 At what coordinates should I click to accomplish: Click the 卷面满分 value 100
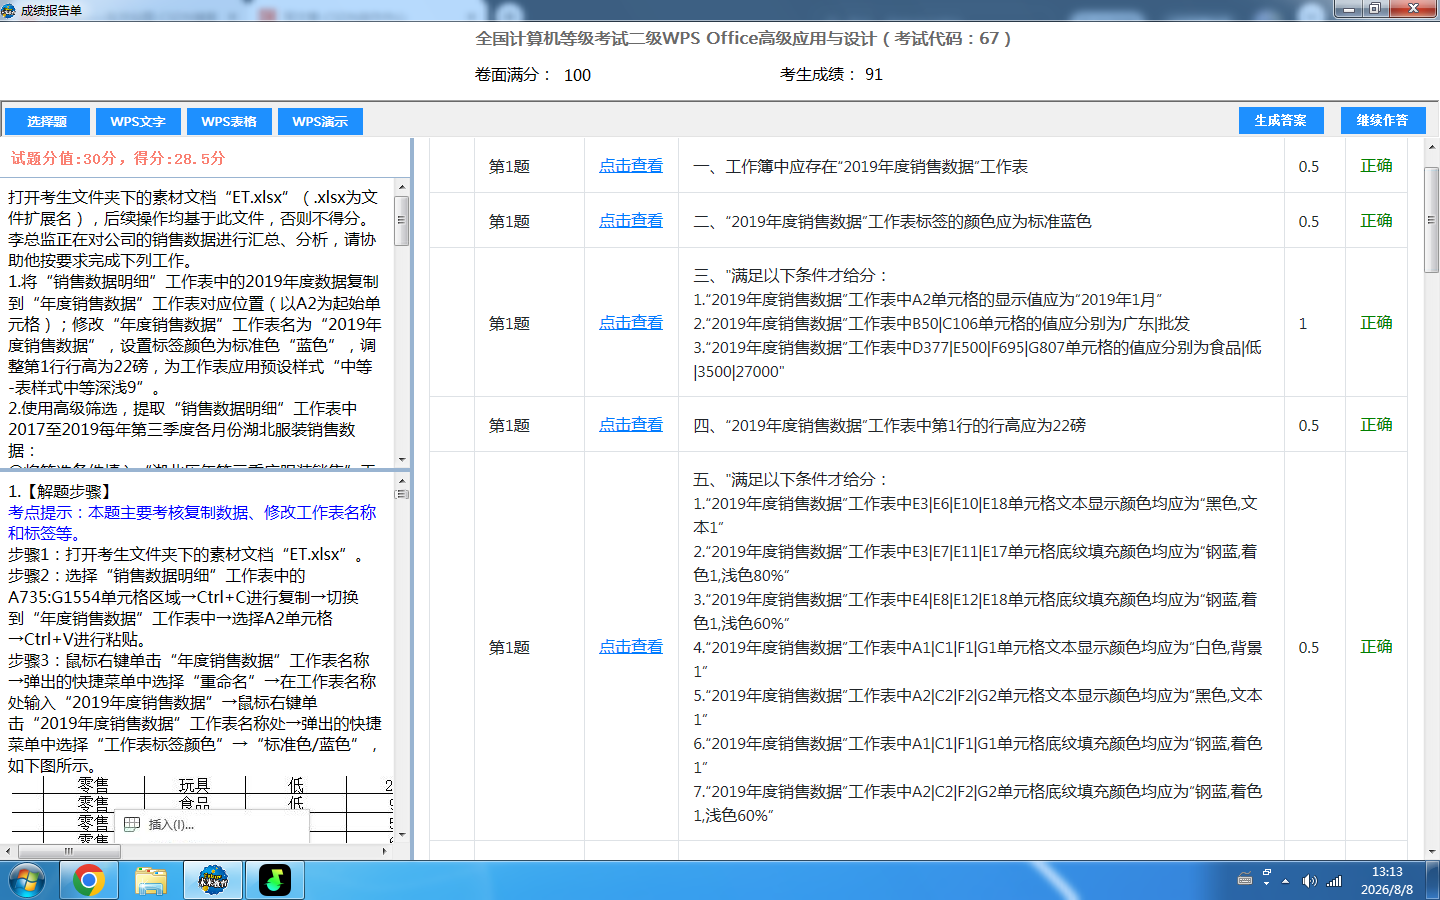click(577, 75)
